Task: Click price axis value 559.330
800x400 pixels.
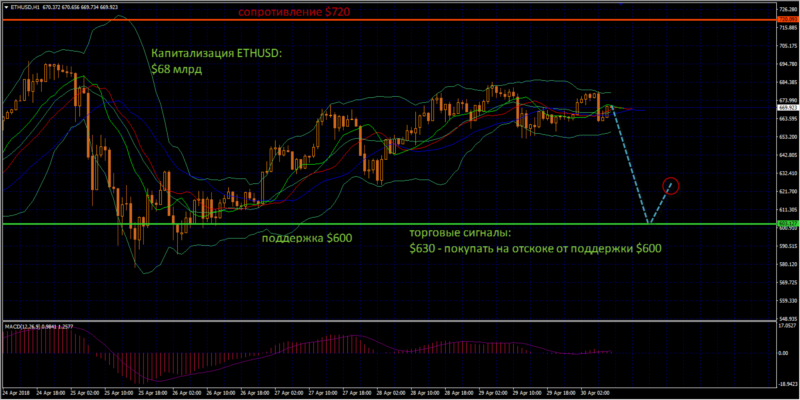Action: click(788, 301)
